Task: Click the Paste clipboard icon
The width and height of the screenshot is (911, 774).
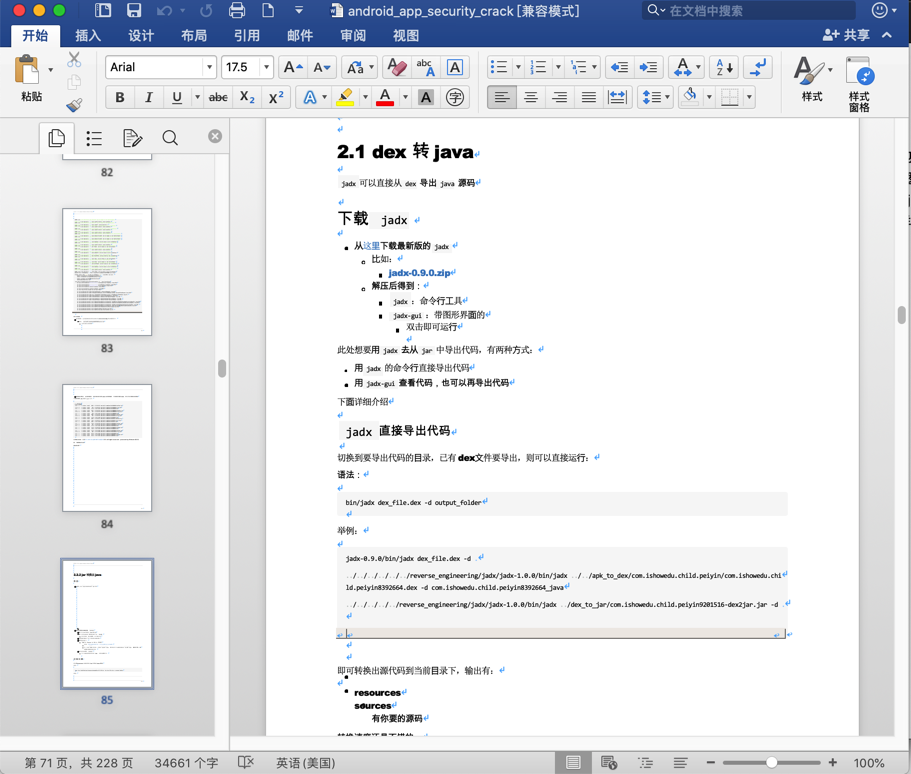Action: 27,71
